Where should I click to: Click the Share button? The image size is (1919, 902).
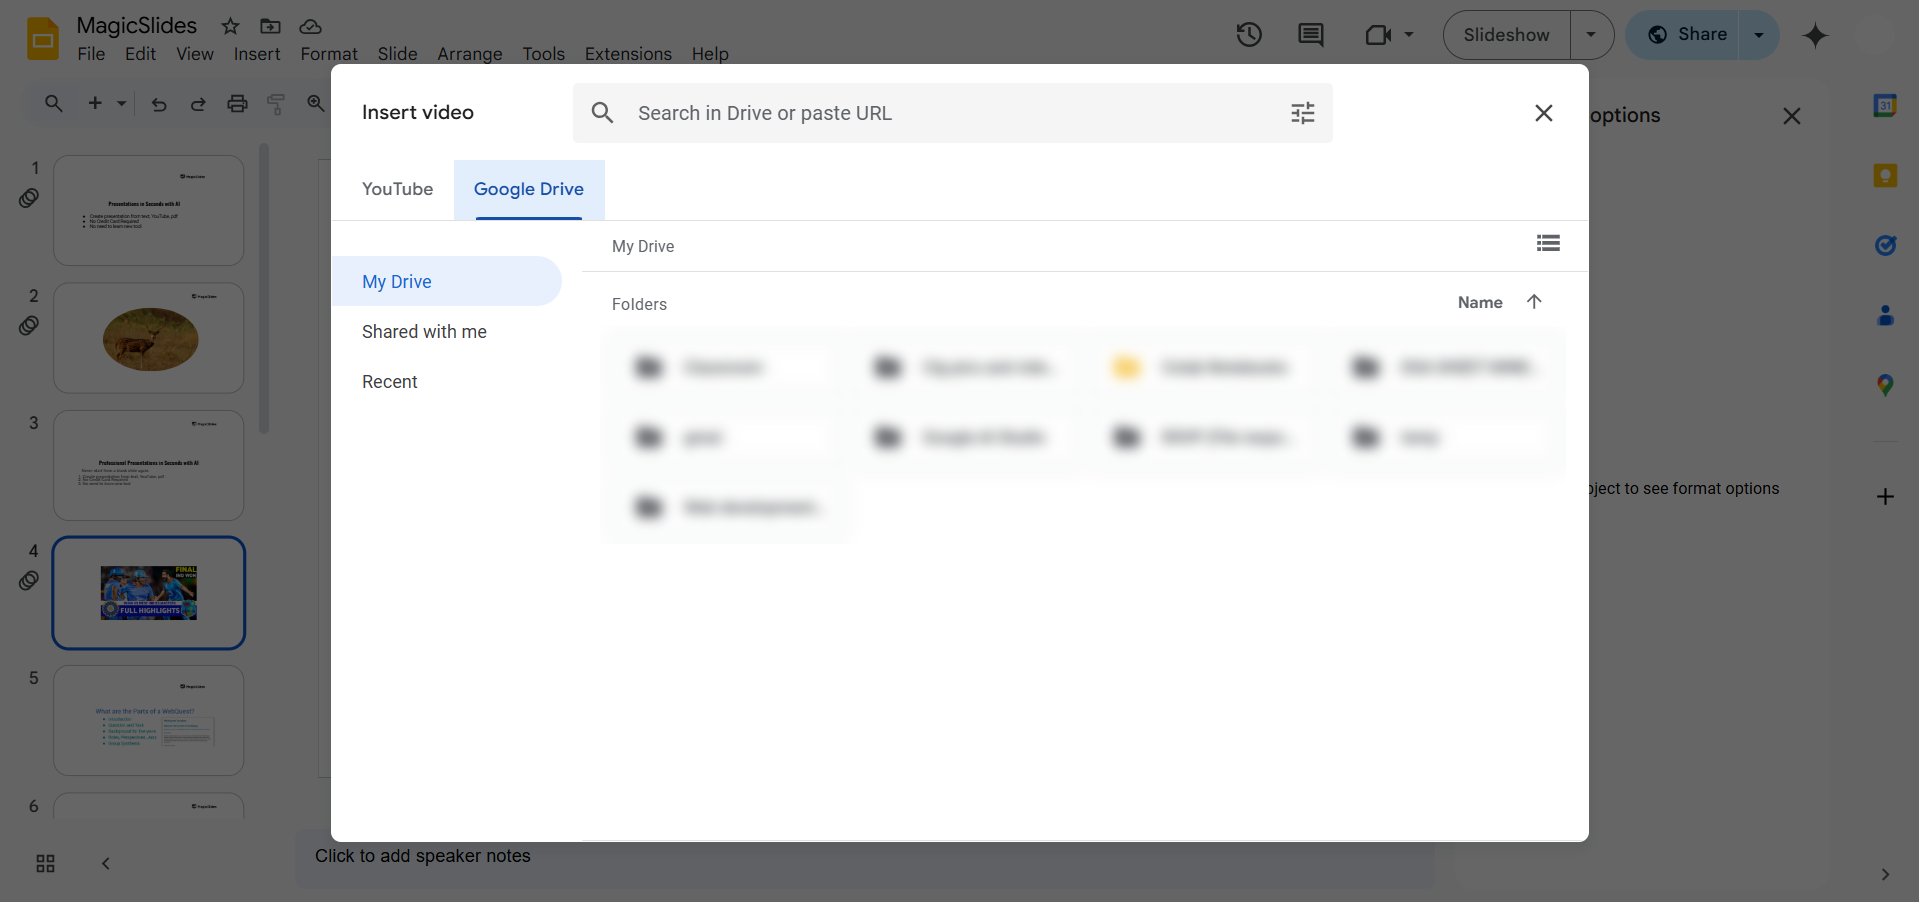[x=1684, y=35]
